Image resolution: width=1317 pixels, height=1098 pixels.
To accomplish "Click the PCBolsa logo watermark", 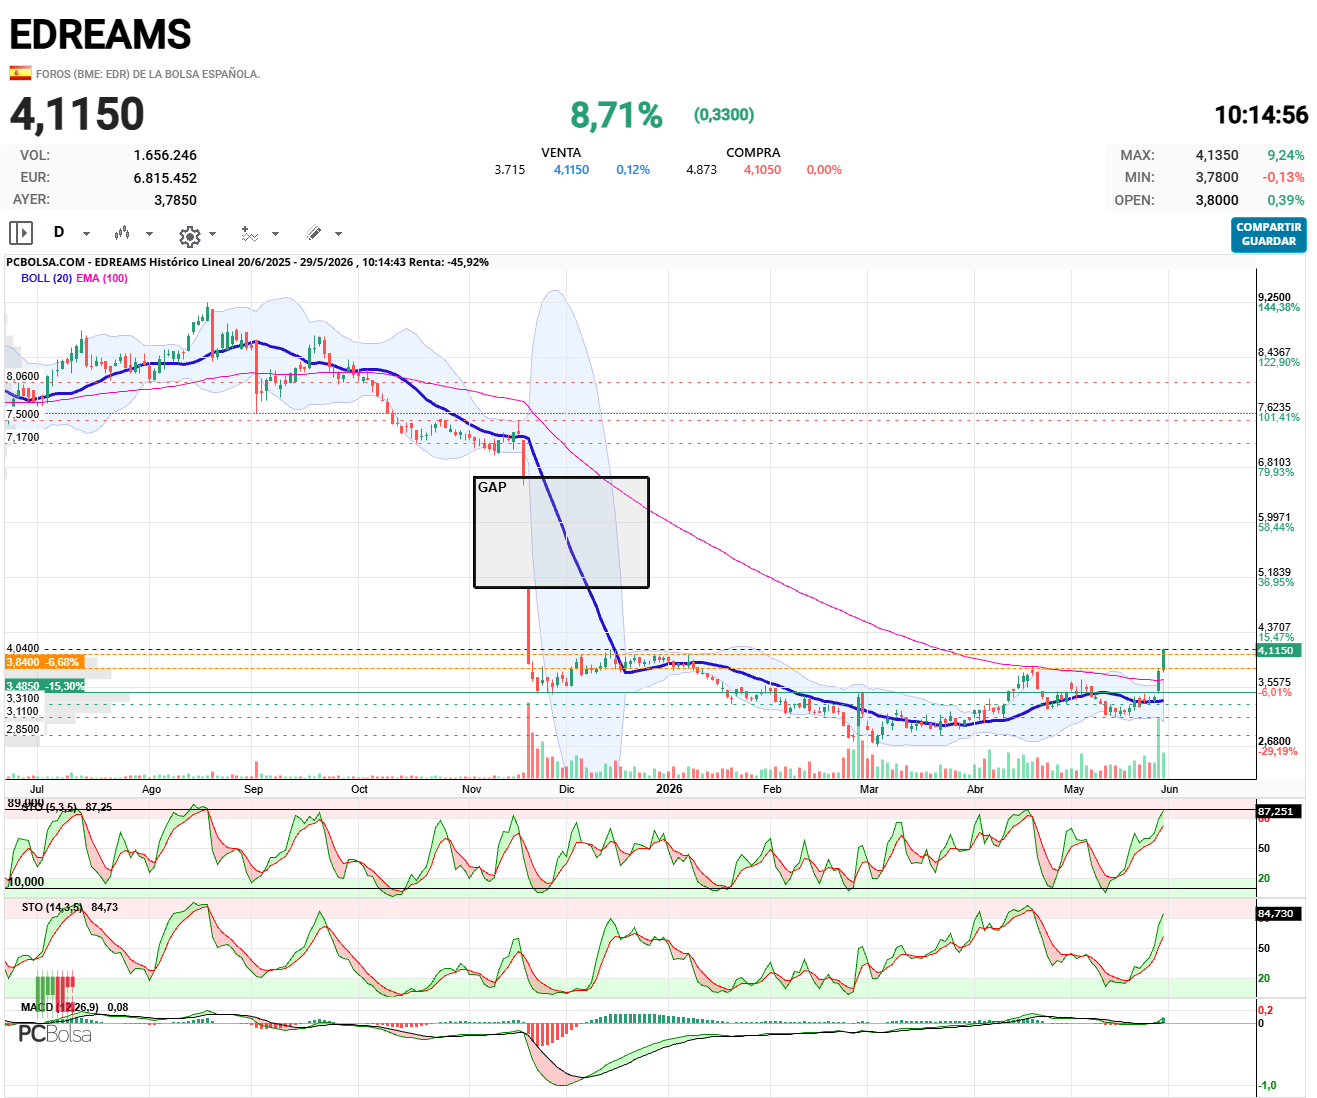I will coord(55,1034).
